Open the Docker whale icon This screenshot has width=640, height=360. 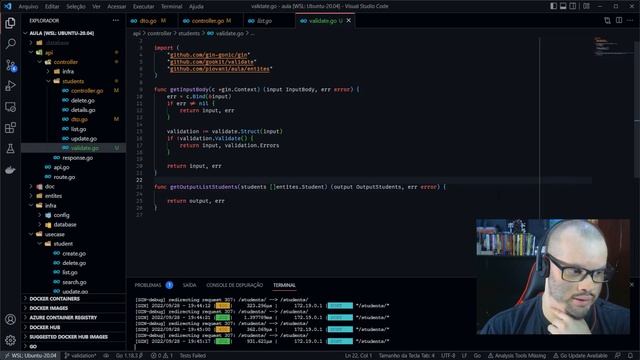[x=10, y=170]
